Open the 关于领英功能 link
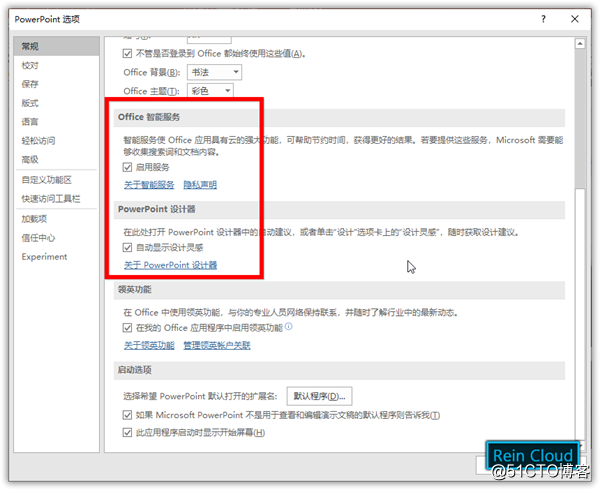Image resolution: width=600 pixels, height=490 pixels. 149,345
